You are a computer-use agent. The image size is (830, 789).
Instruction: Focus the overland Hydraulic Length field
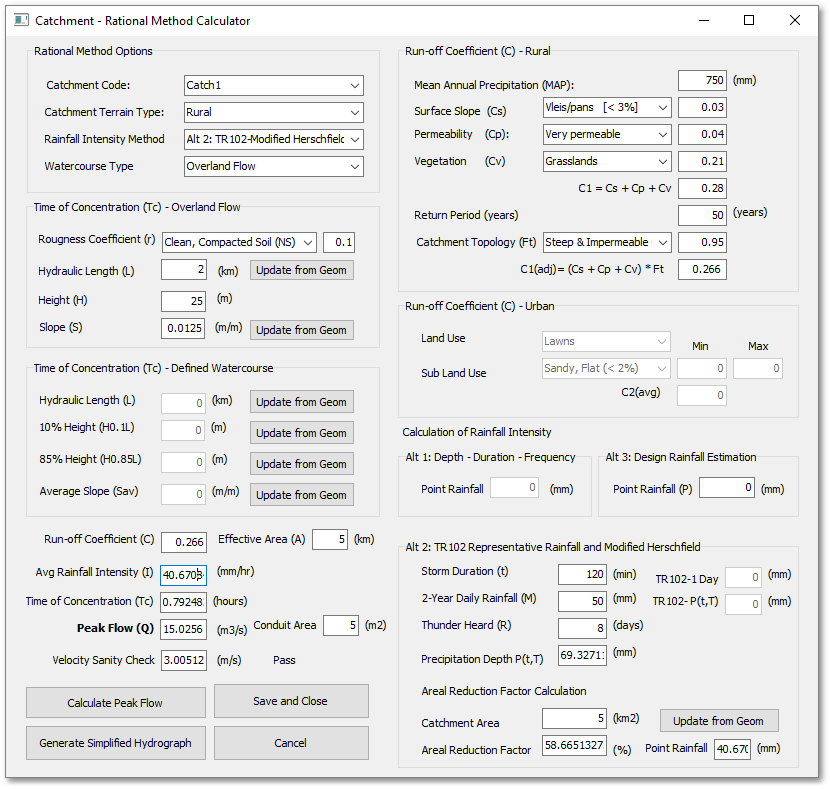pos(183,270)
